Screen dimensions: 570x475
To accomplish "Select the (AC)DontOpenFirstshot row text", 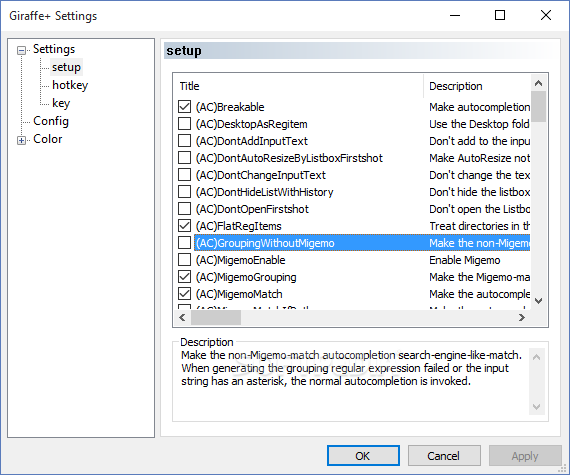I will [252, 209].
